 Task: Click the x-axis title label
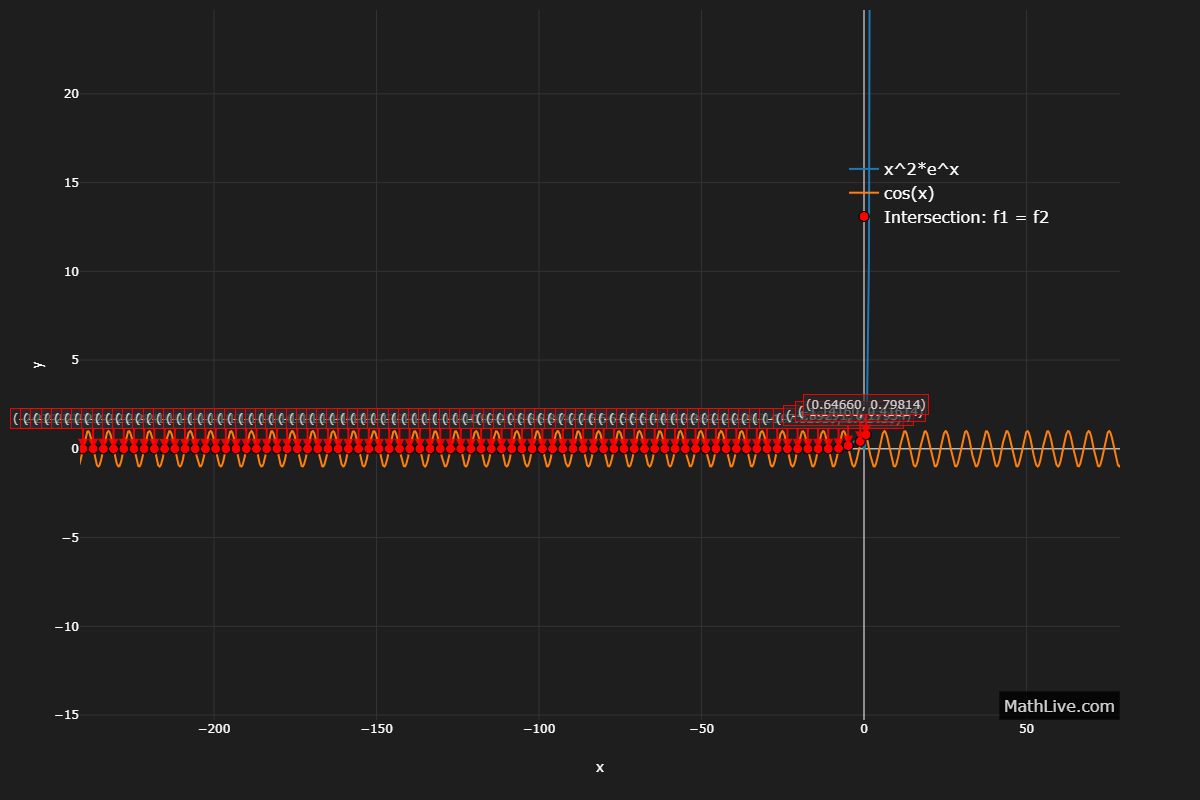(600, 768)
